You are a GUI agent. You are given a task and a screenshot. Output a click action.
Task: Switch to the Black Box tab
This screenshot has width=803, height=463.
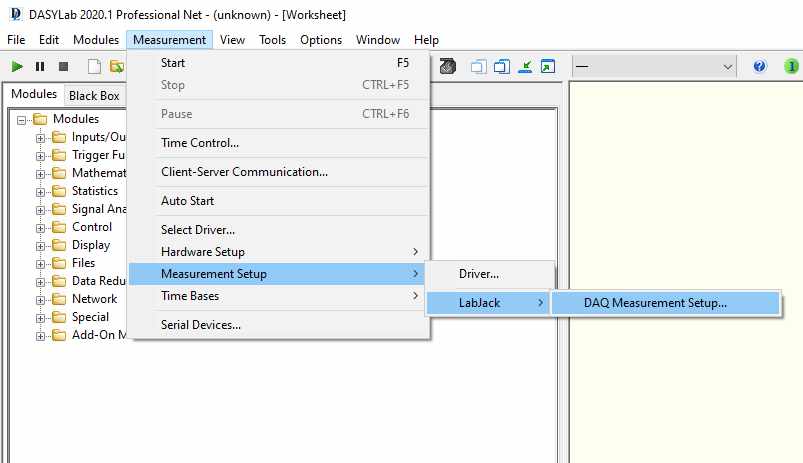point(94,96)
